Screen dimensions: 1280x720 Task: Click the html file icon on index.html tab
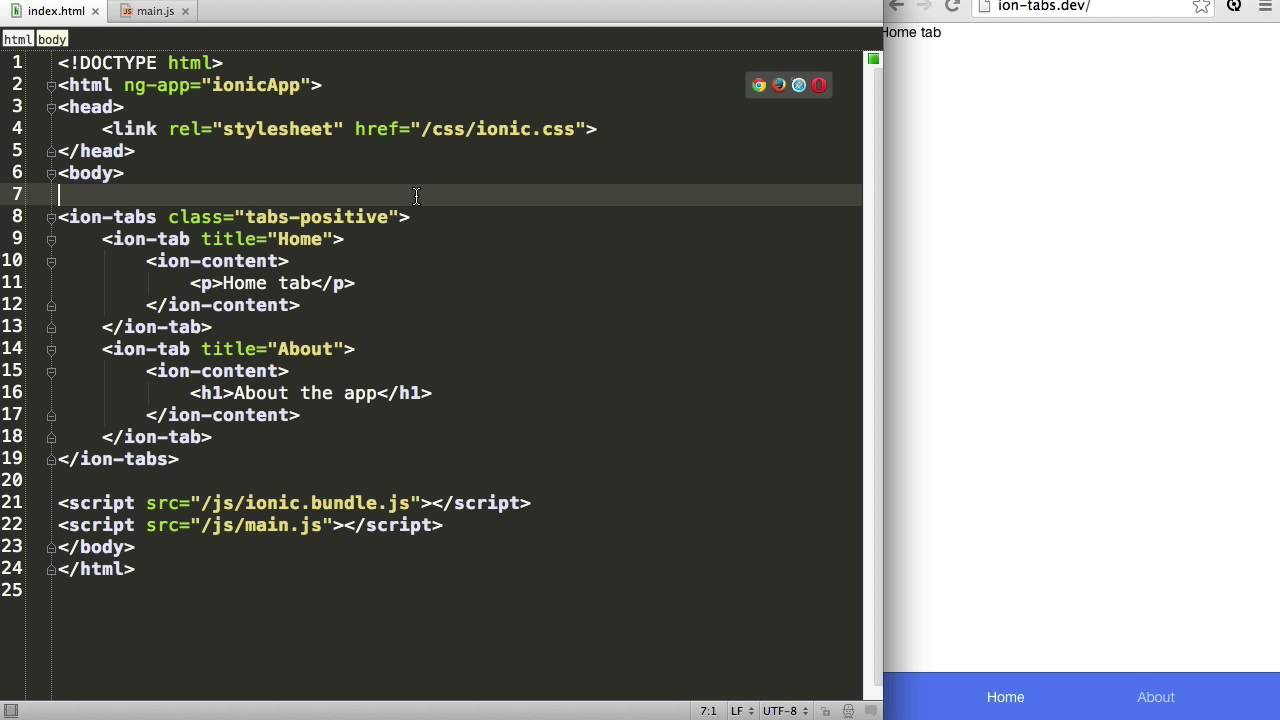click(x=16, y=11)
